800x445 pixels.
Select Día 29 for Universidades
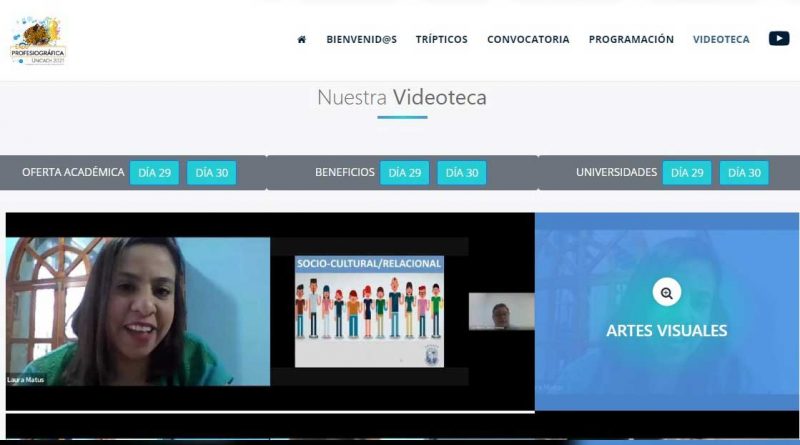click(x=687, y=173)
